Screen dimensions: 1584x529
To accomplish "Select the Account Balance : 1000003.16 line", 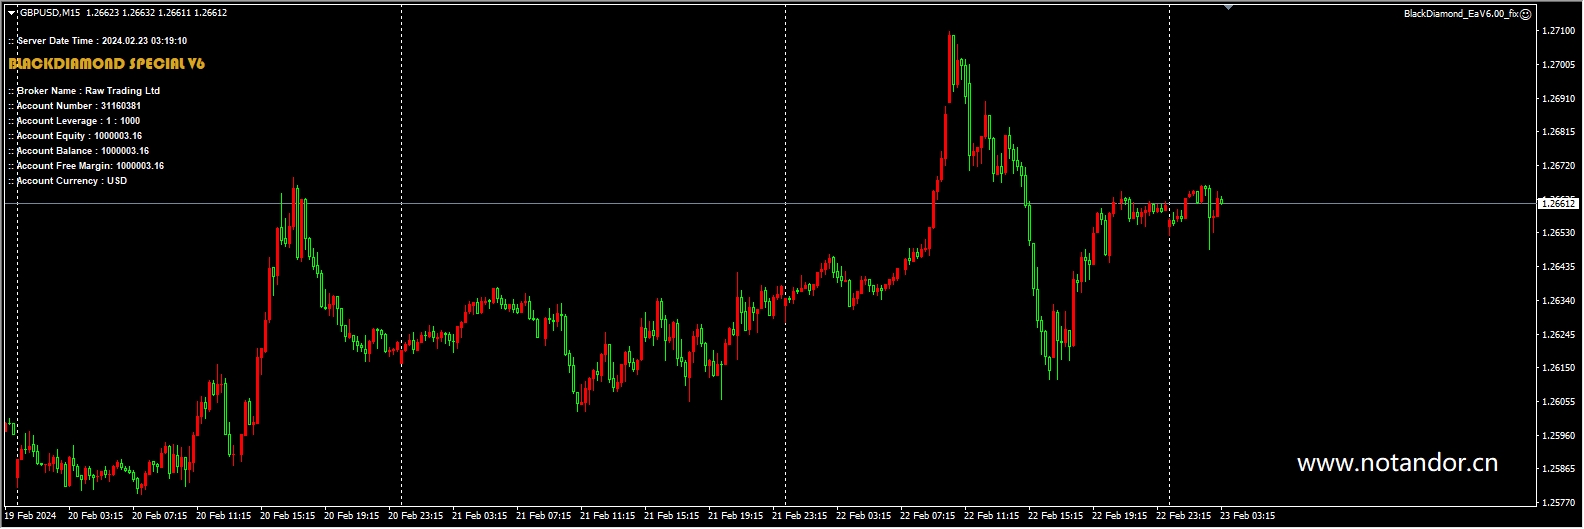I will [79, 151].
